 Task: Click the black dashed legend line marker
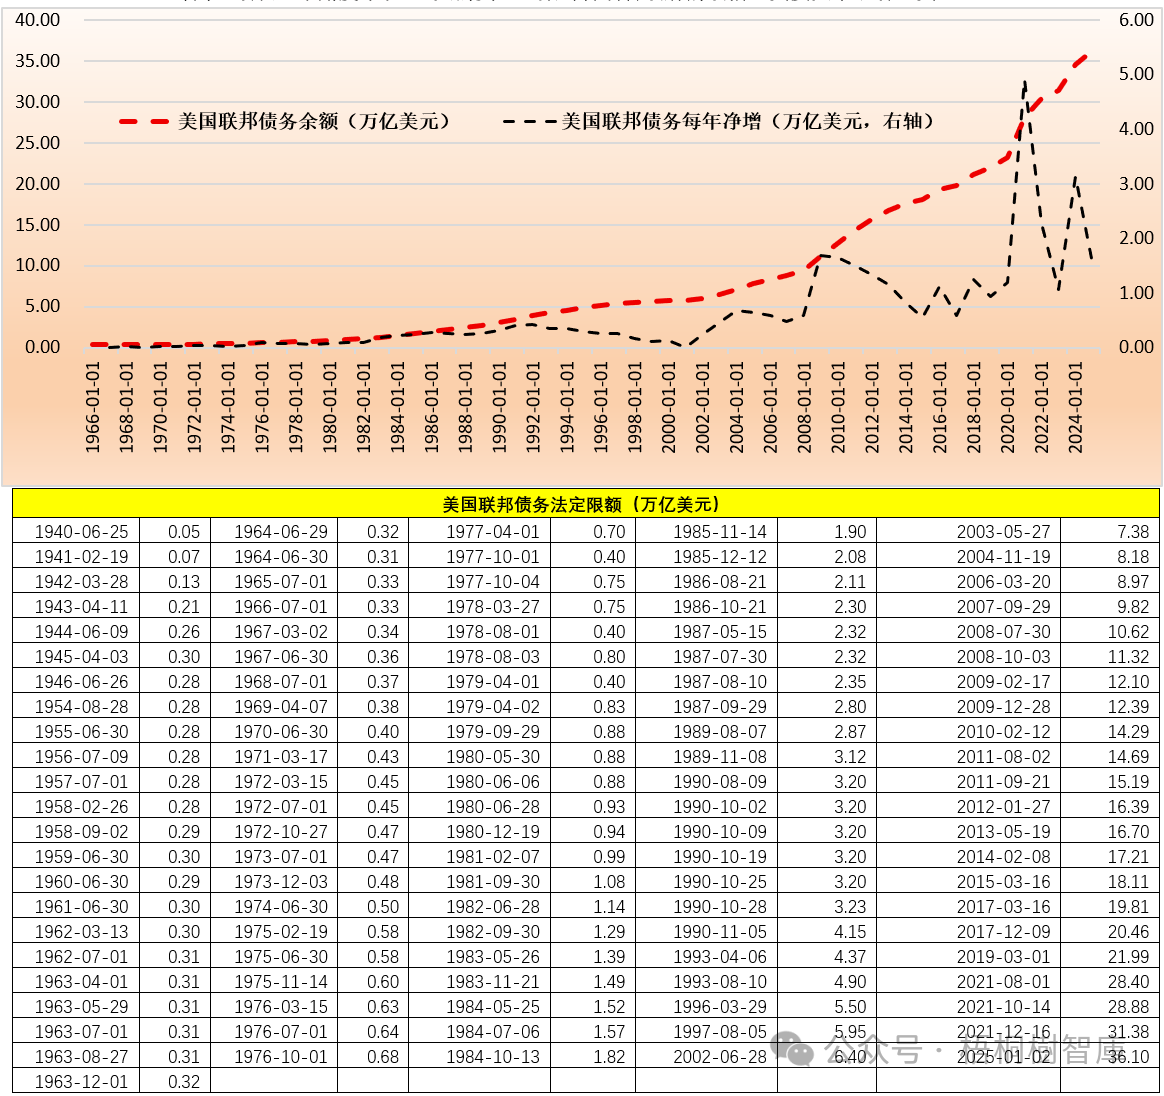click(528, 121)
